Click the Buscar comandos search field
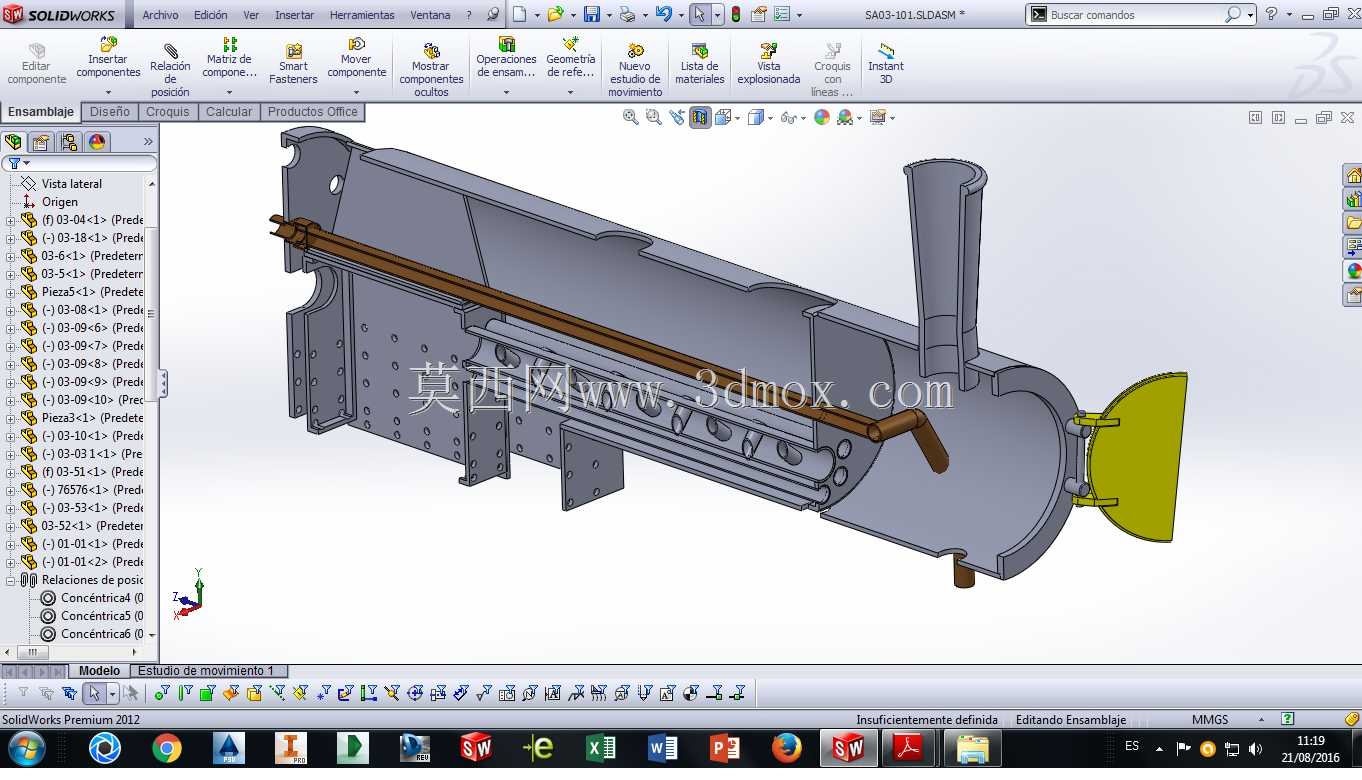 (1140, 15)
